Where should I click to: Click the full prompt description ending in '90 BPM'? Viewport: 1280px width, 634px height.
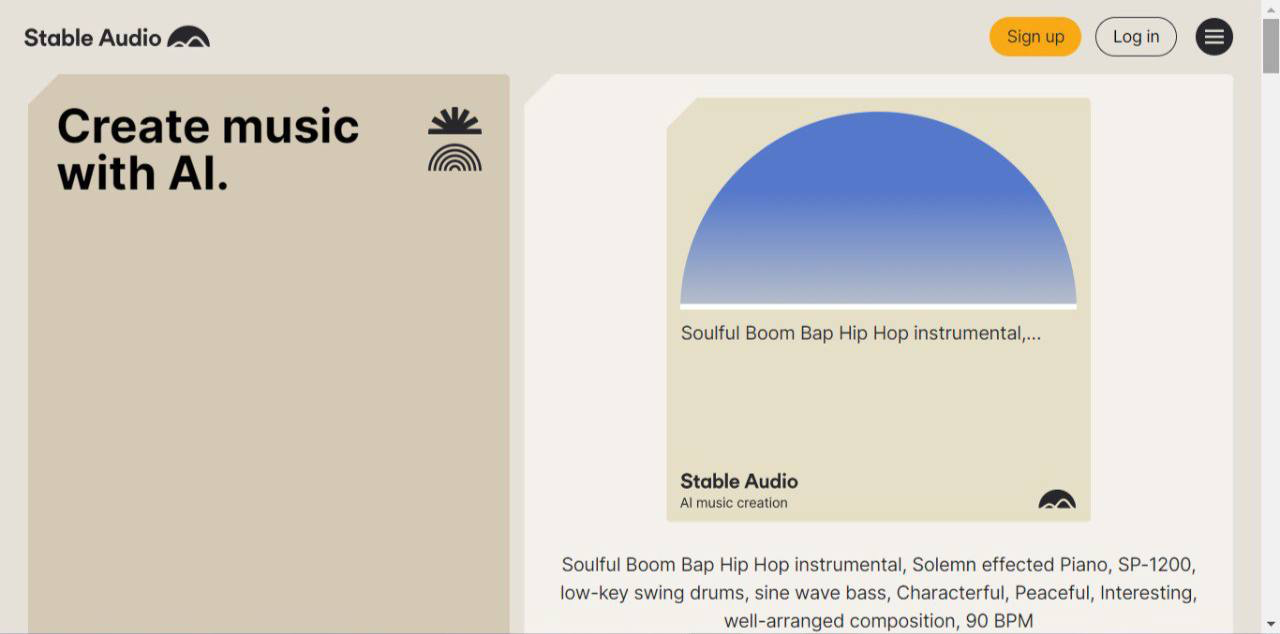[878, 592]
